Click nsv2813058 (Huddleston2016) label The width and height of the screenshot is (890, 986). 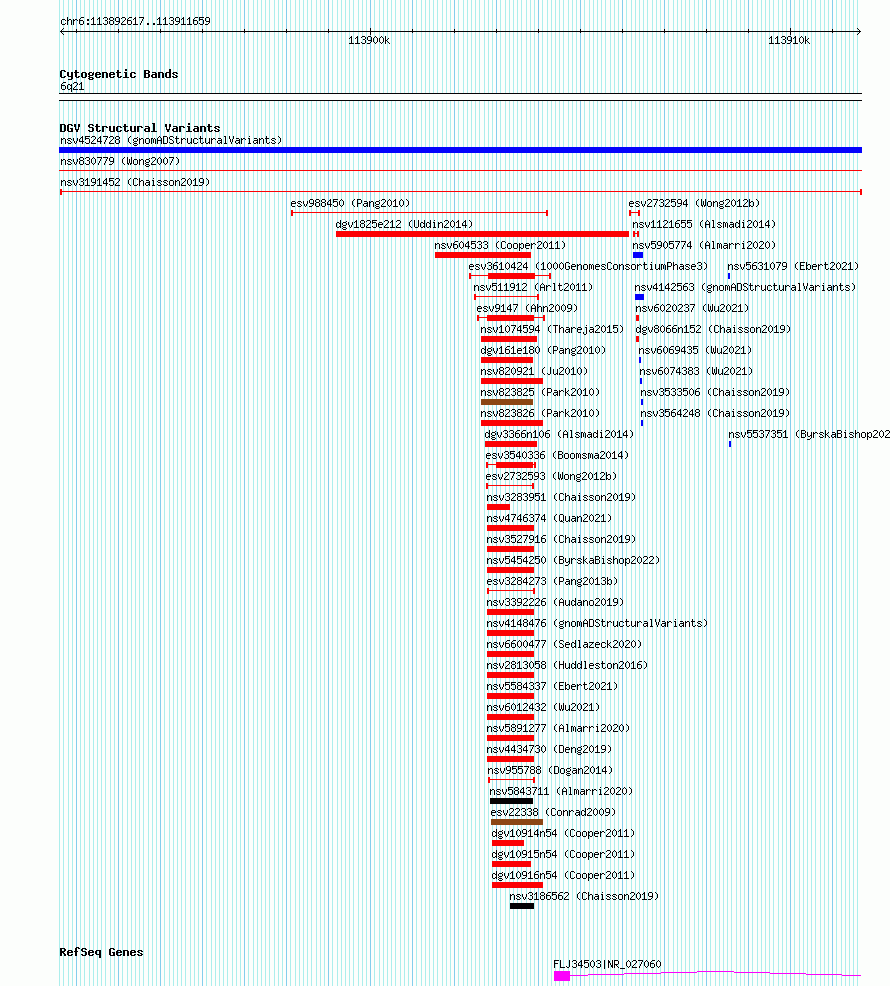[x=567, y=665]
